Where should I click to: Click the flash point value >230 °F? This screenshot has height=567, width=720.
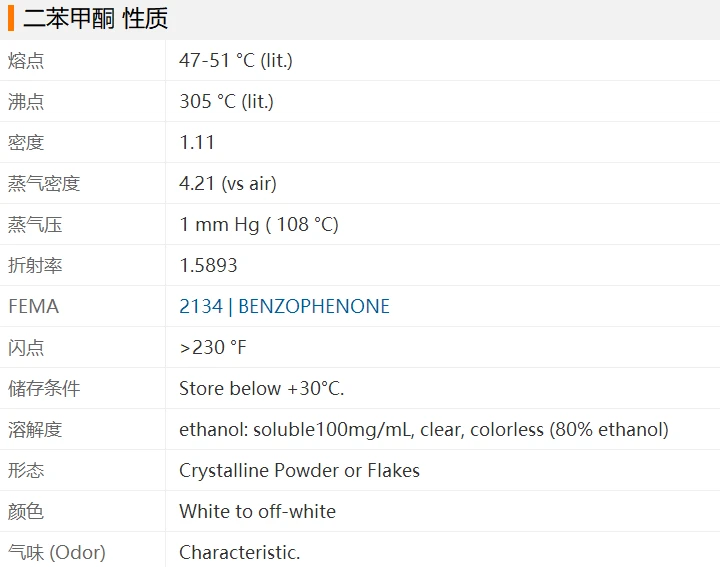(x=213, y=348)
